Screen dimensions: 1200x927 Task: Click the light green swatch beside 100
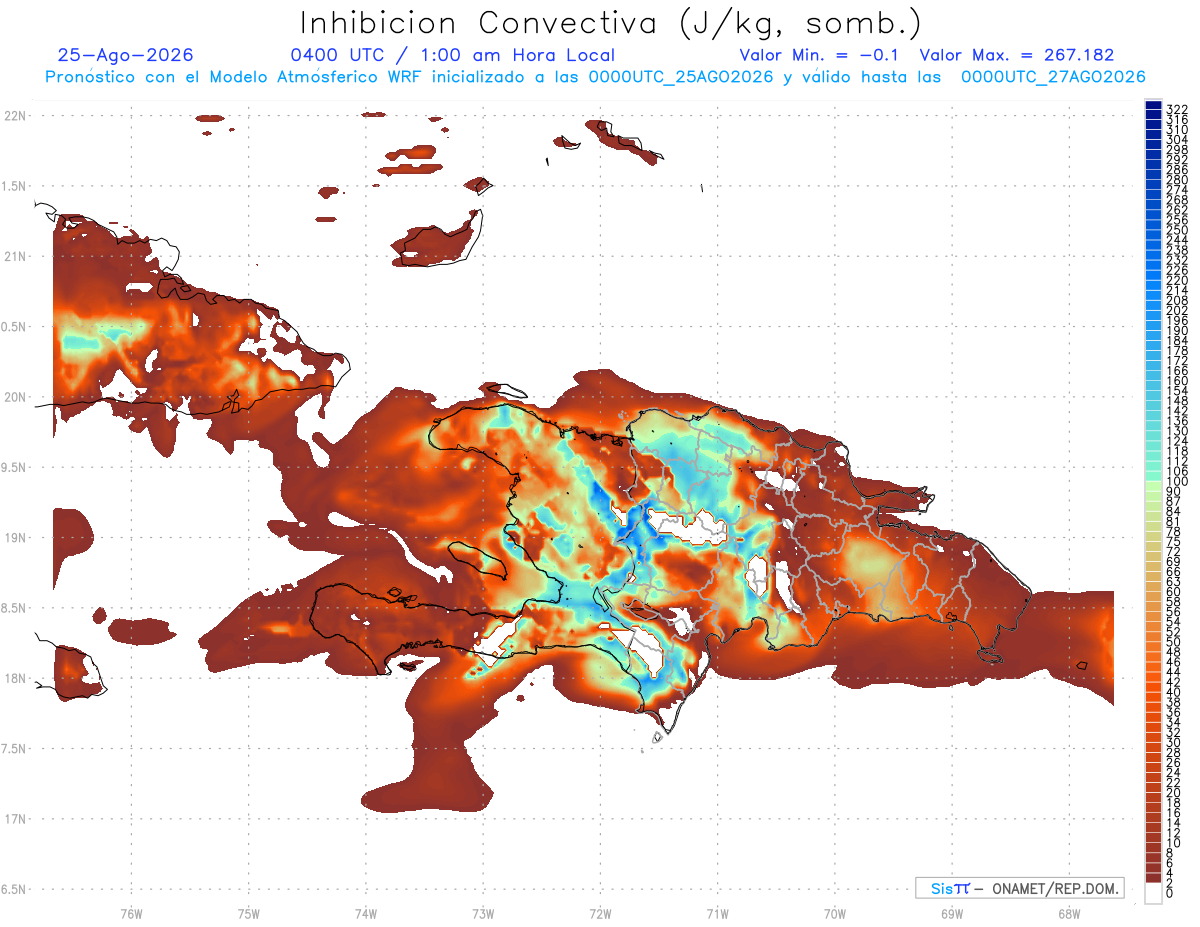pos(1153,486)
